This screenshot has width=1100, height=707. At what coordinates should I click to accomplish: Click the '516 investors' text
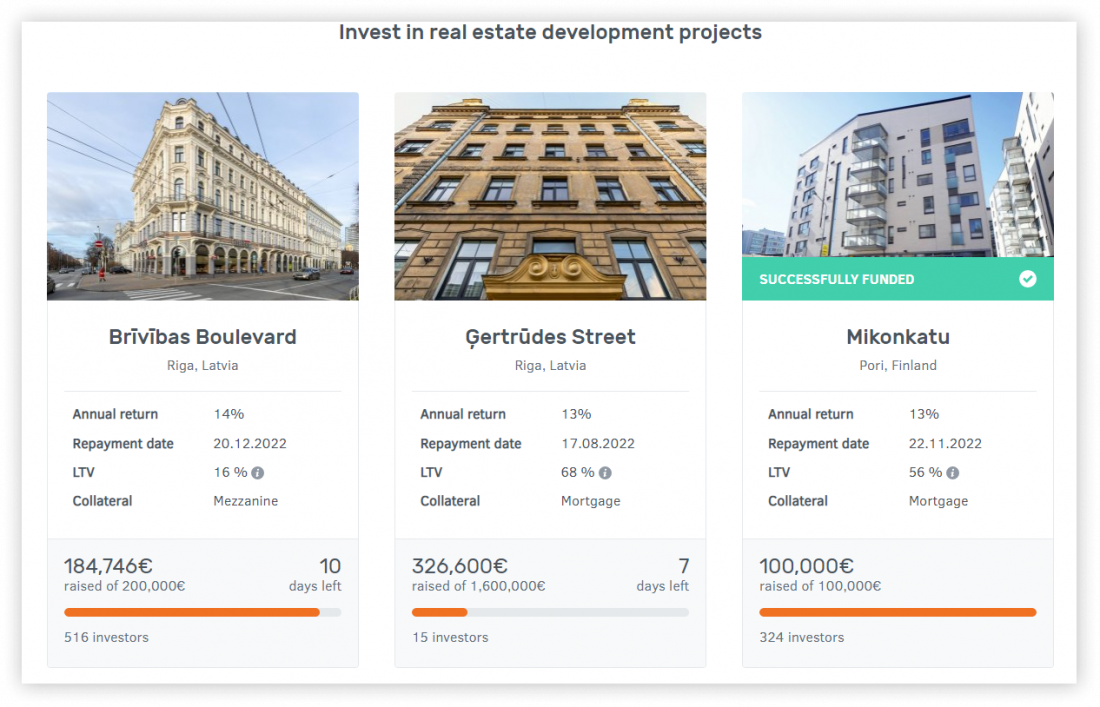coord(107,638)
